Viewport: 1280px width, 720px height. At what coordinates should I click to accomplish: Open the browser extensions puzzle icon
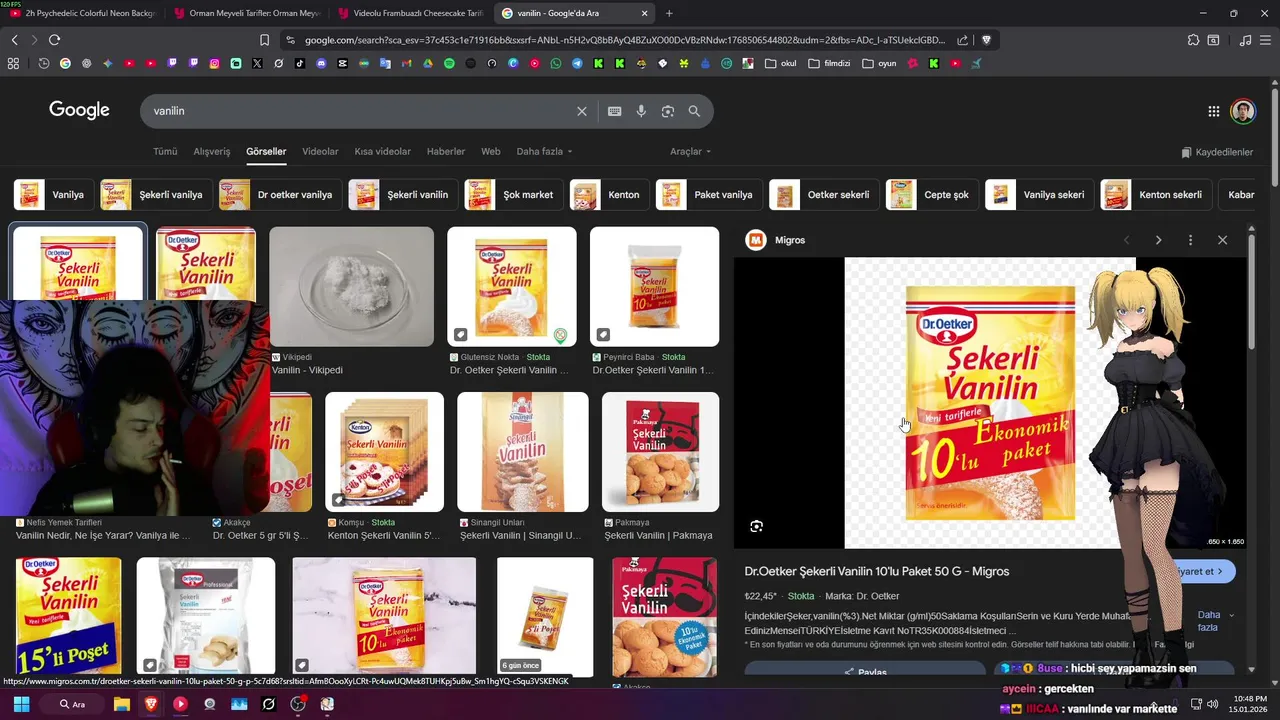click(1193, 40)
